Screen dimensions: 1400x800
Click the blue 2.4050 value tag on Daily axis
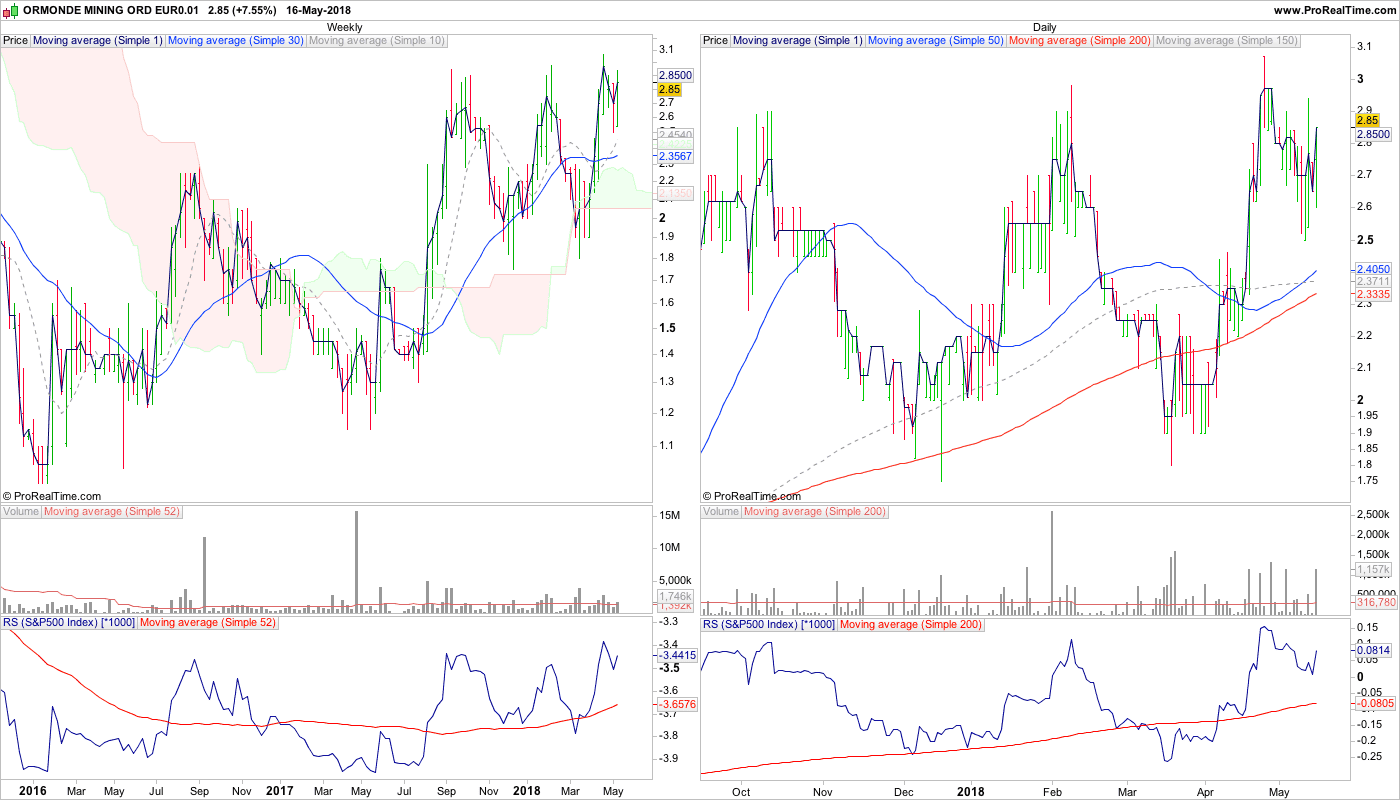coord(1373,270)
